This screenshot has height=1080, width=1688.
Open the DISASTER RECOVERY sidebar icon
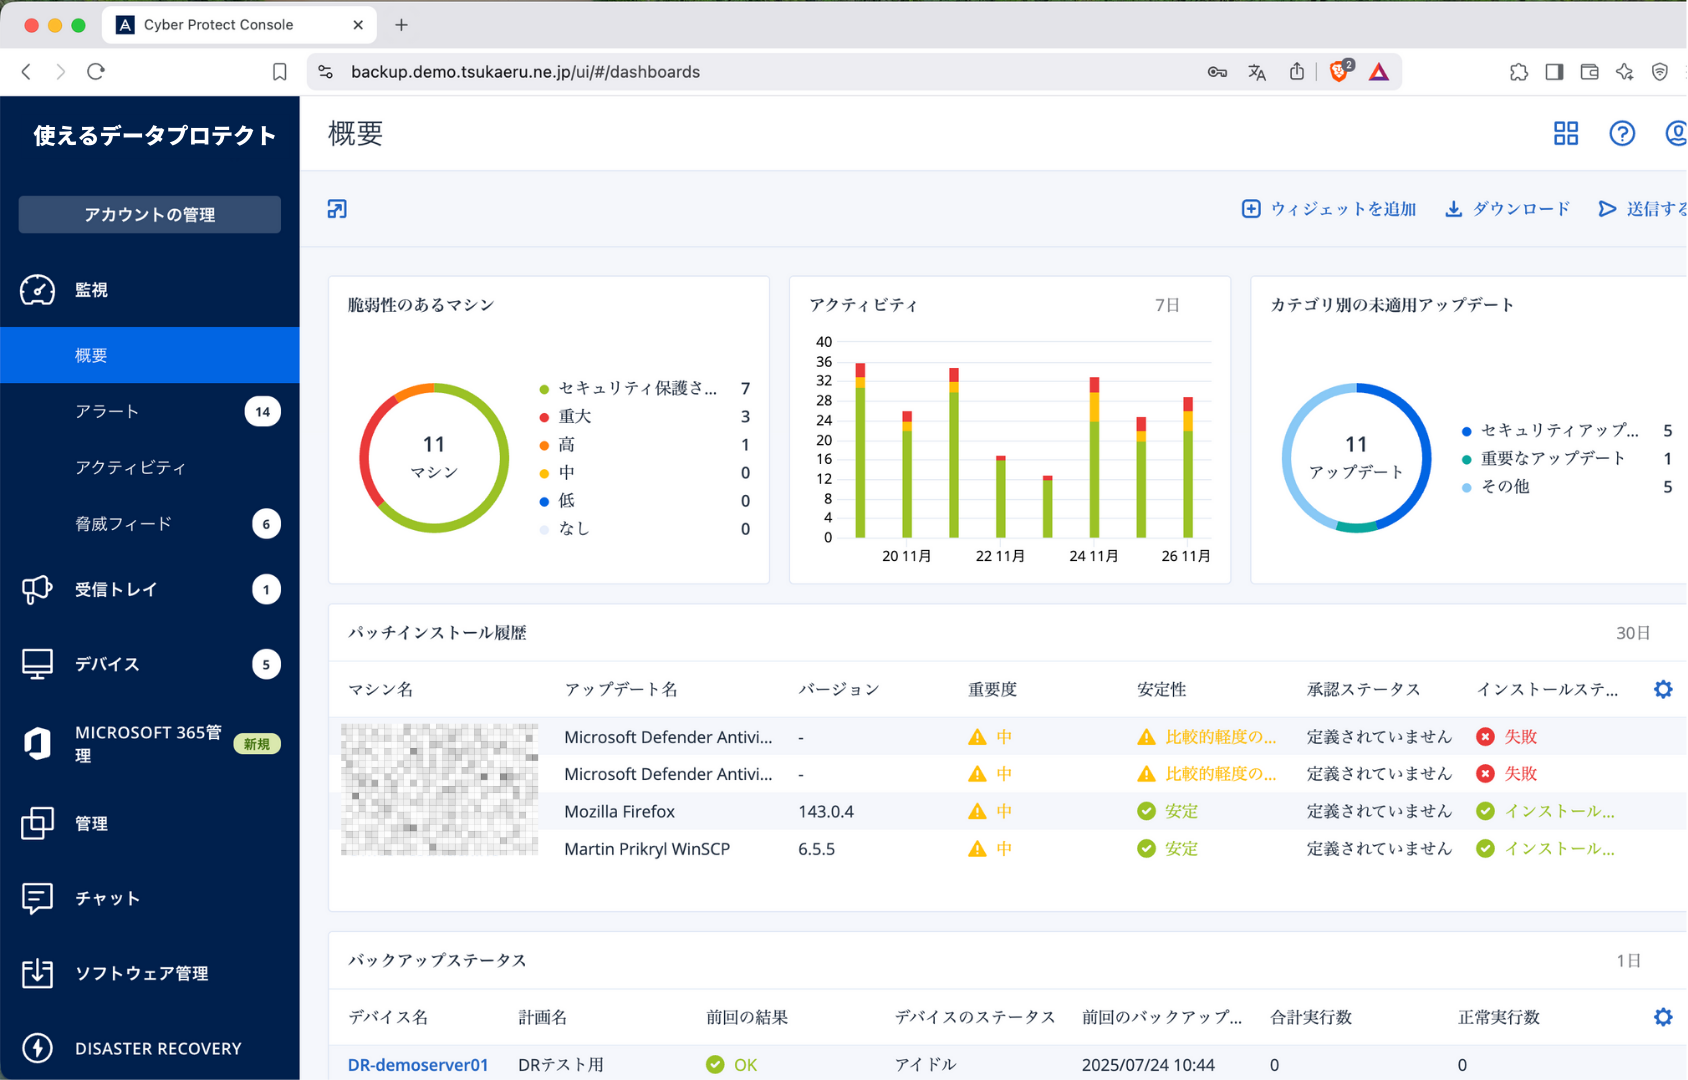(x=37, y=1048)
